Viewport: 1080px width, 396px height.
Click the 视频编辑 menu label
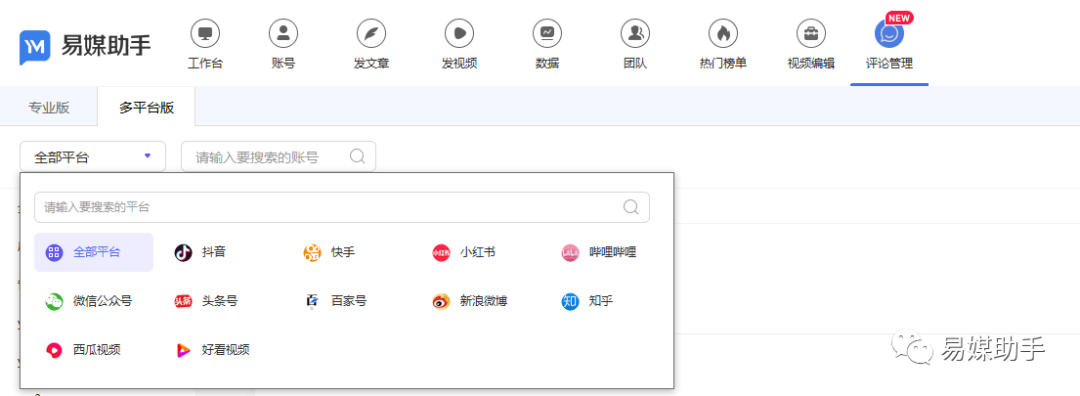811,64
